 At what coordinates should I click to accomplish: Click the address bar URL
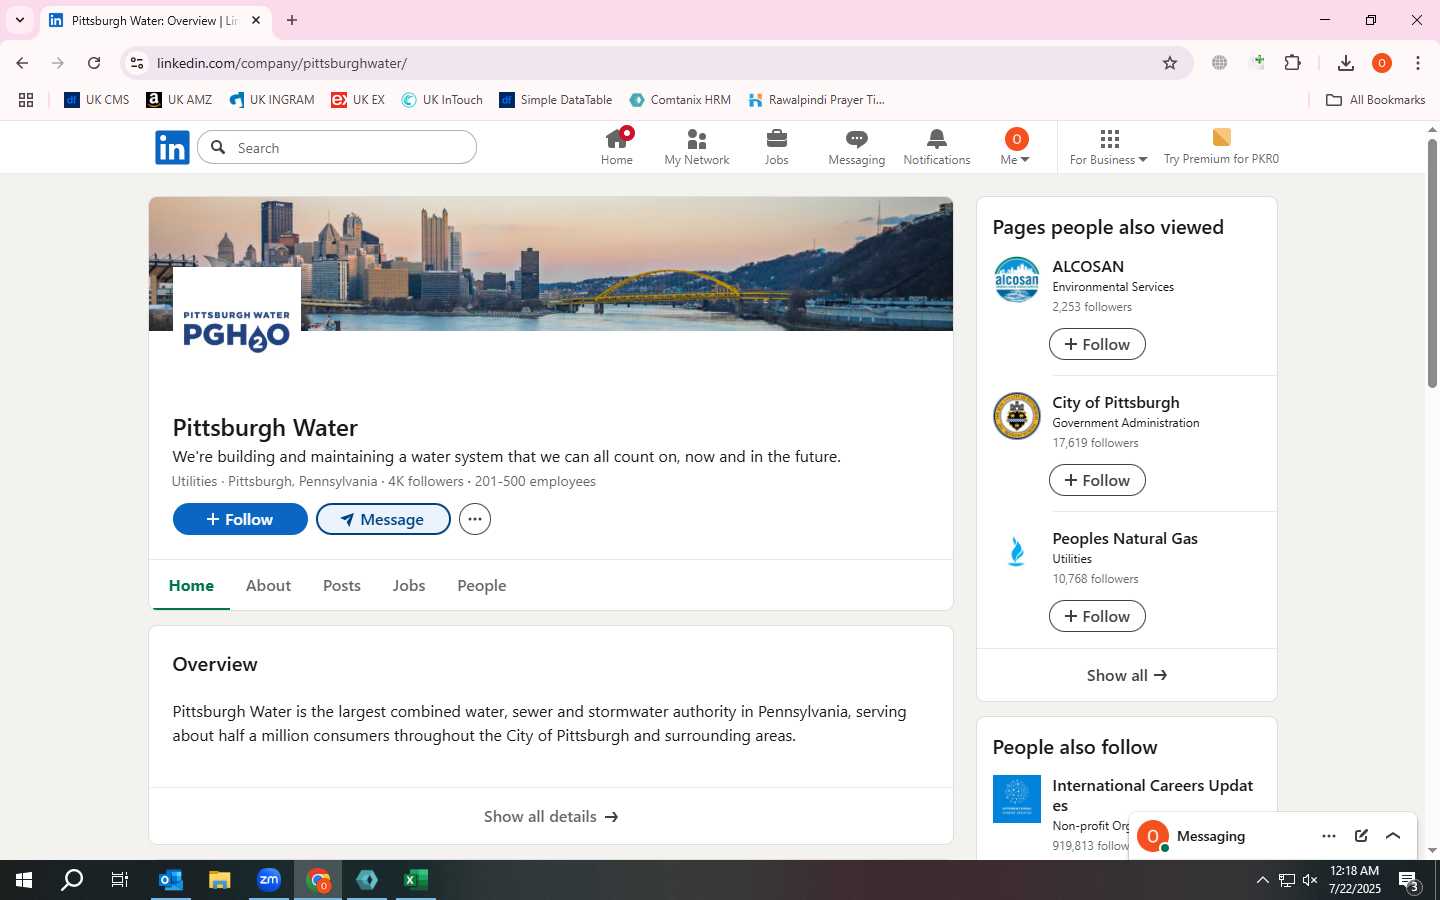pos(282,63)
